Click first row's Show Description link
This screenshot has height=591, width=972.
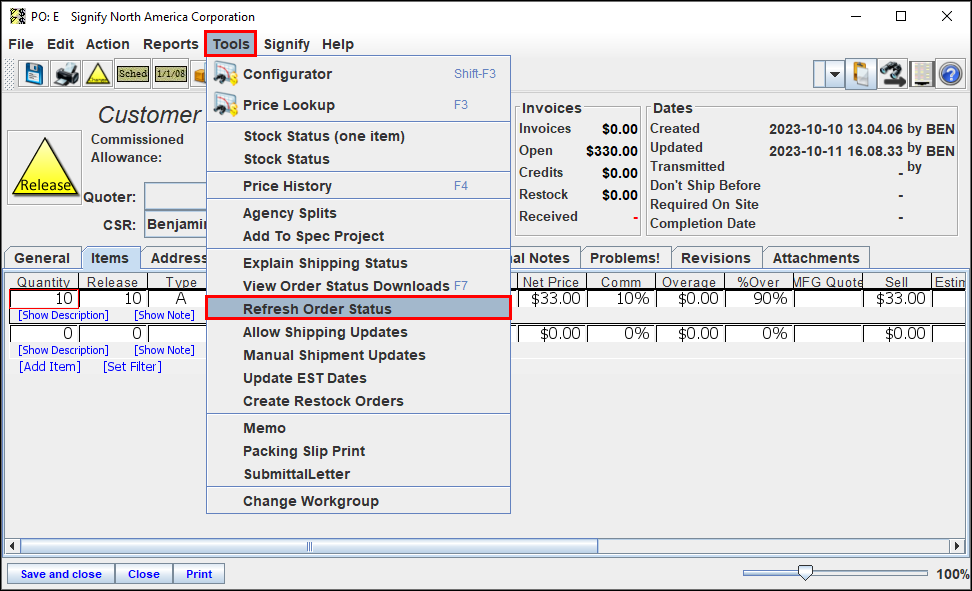click(63, 315)
